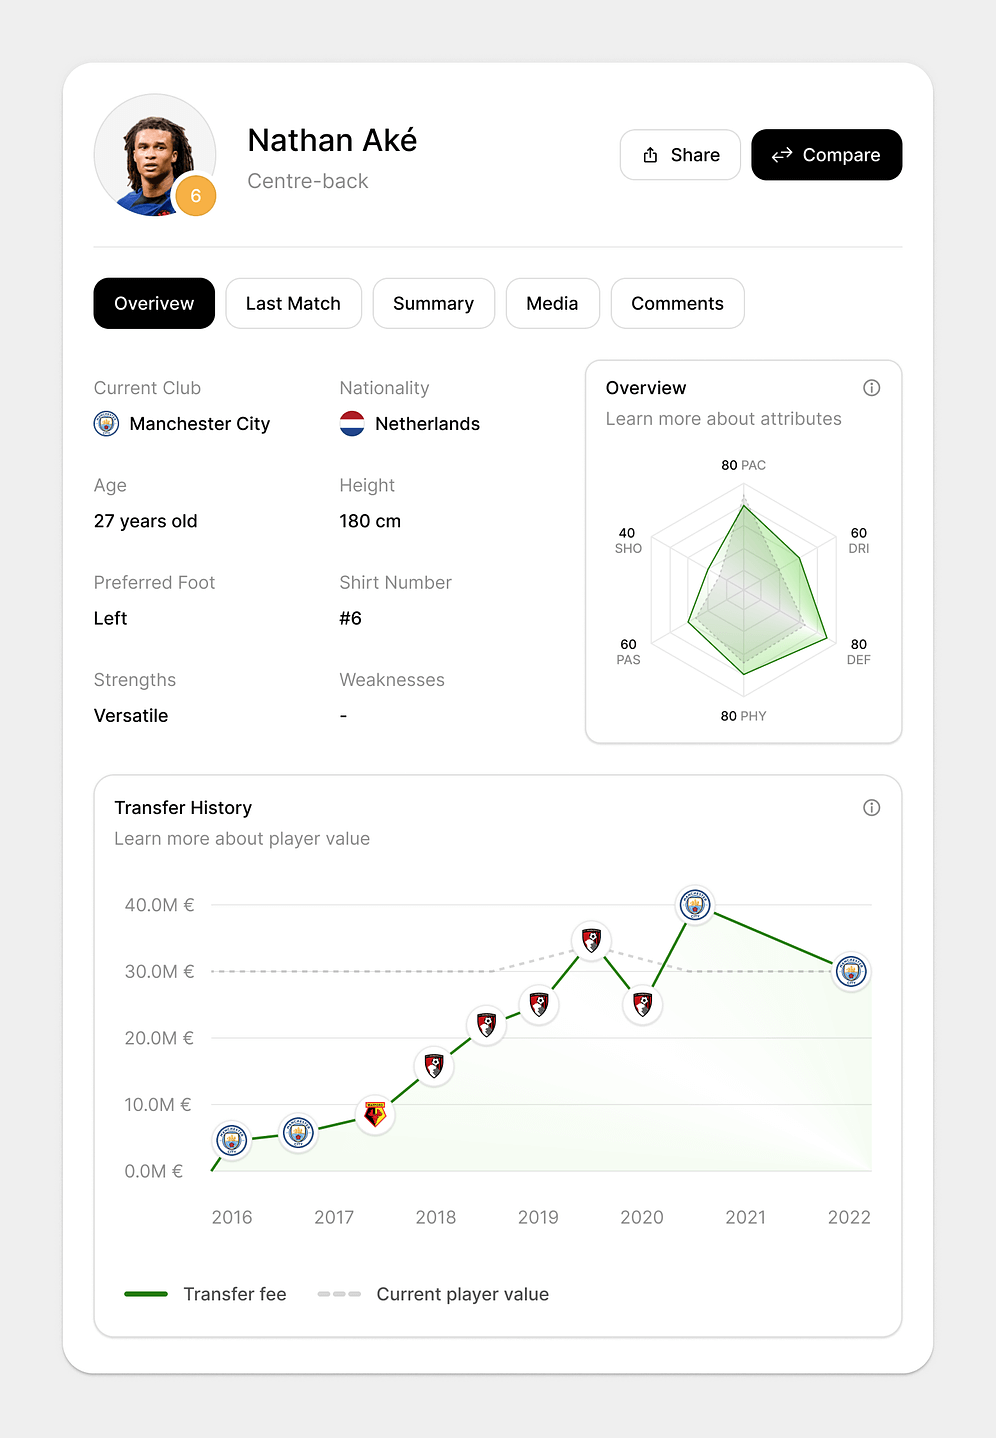Click the Watford crest on transfer chart

click(x=375, y=1114)
